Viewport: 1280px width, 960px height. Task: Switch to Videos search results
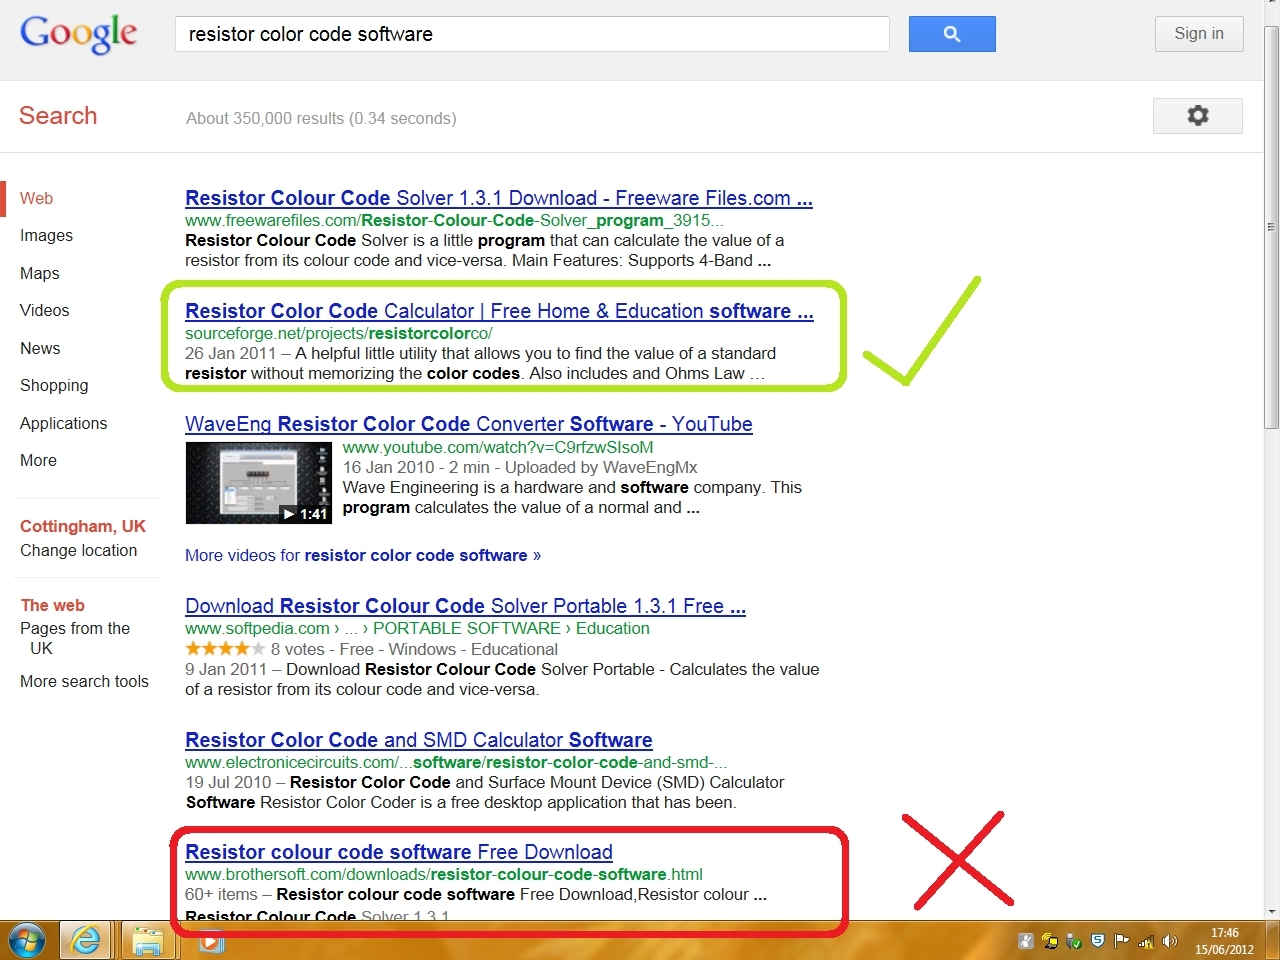[44, 311]
